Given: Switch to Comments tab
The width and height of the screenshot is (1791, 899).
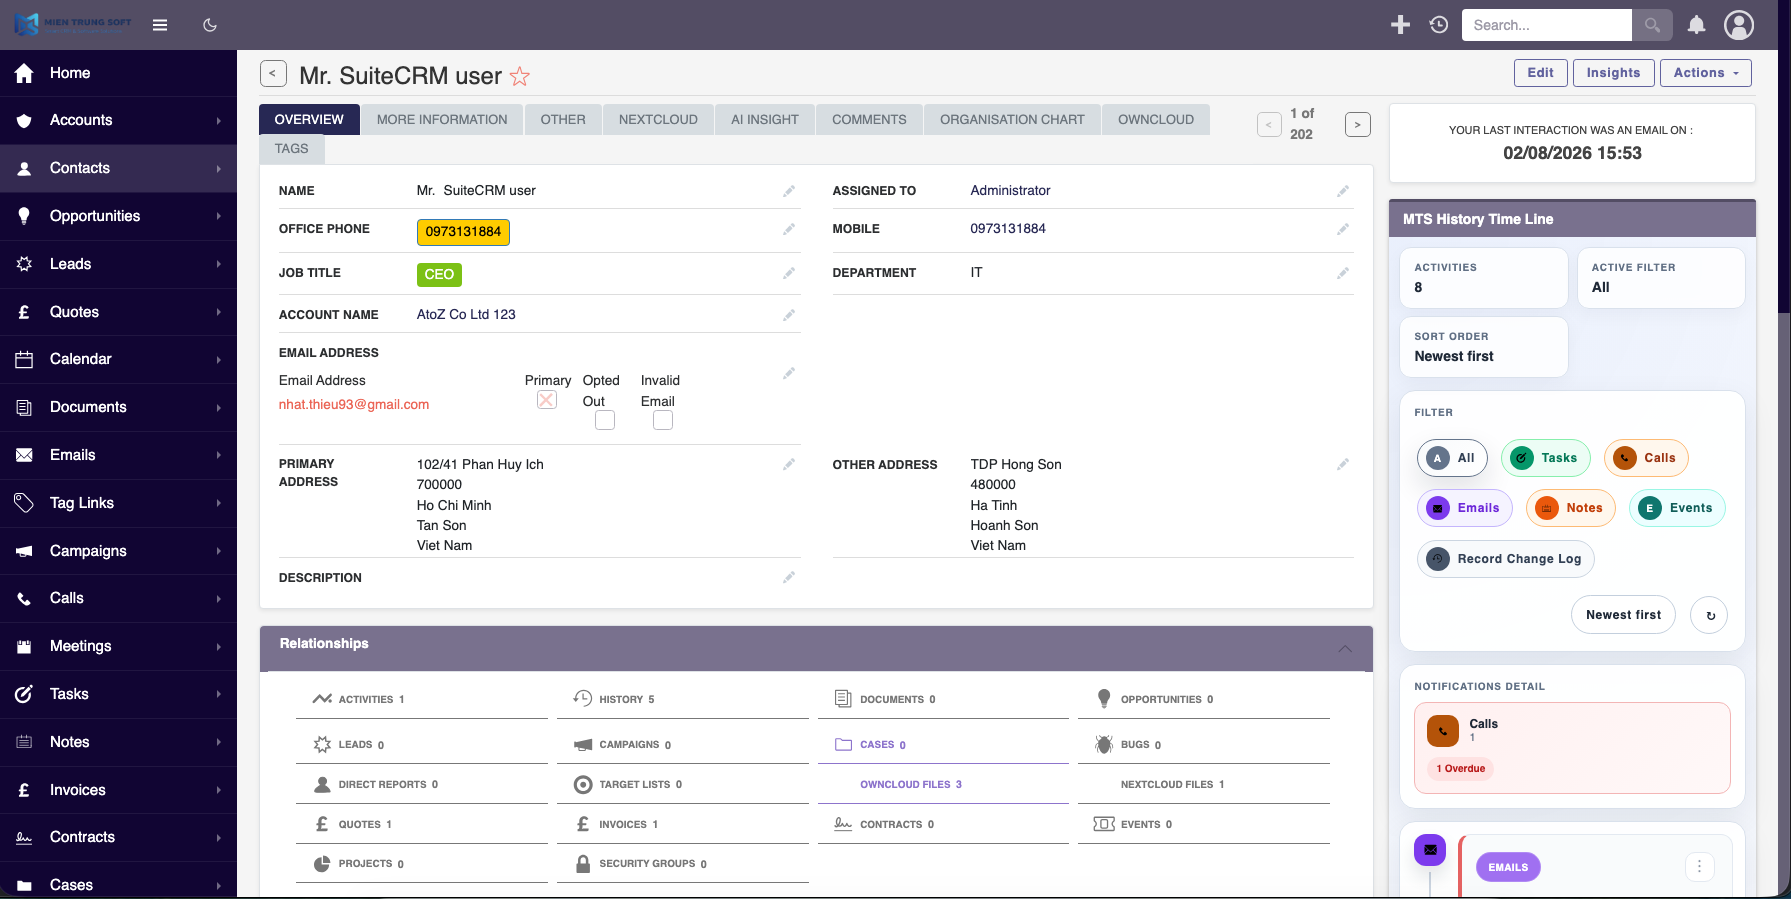Looking at the screenshot, I should click(x=869, y=119).
